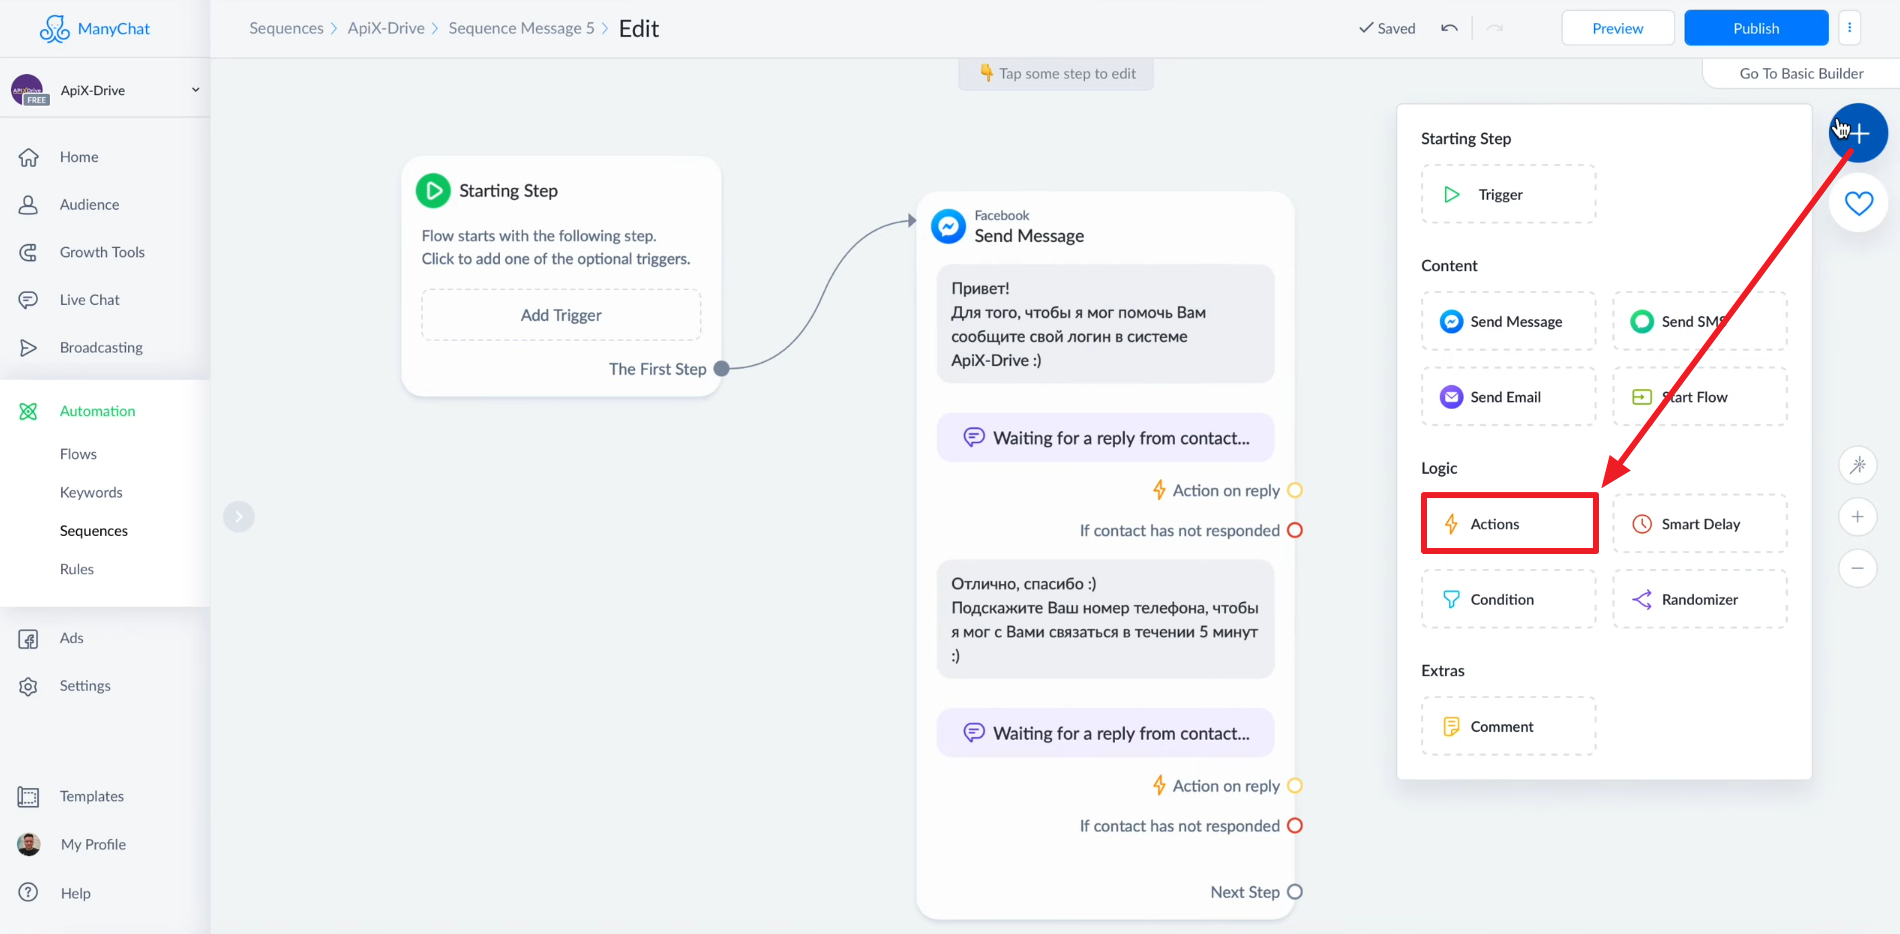Click the Saved status indicator
The width and height of the screenshot is (1900, 934).
click(x=1387, y=28)
